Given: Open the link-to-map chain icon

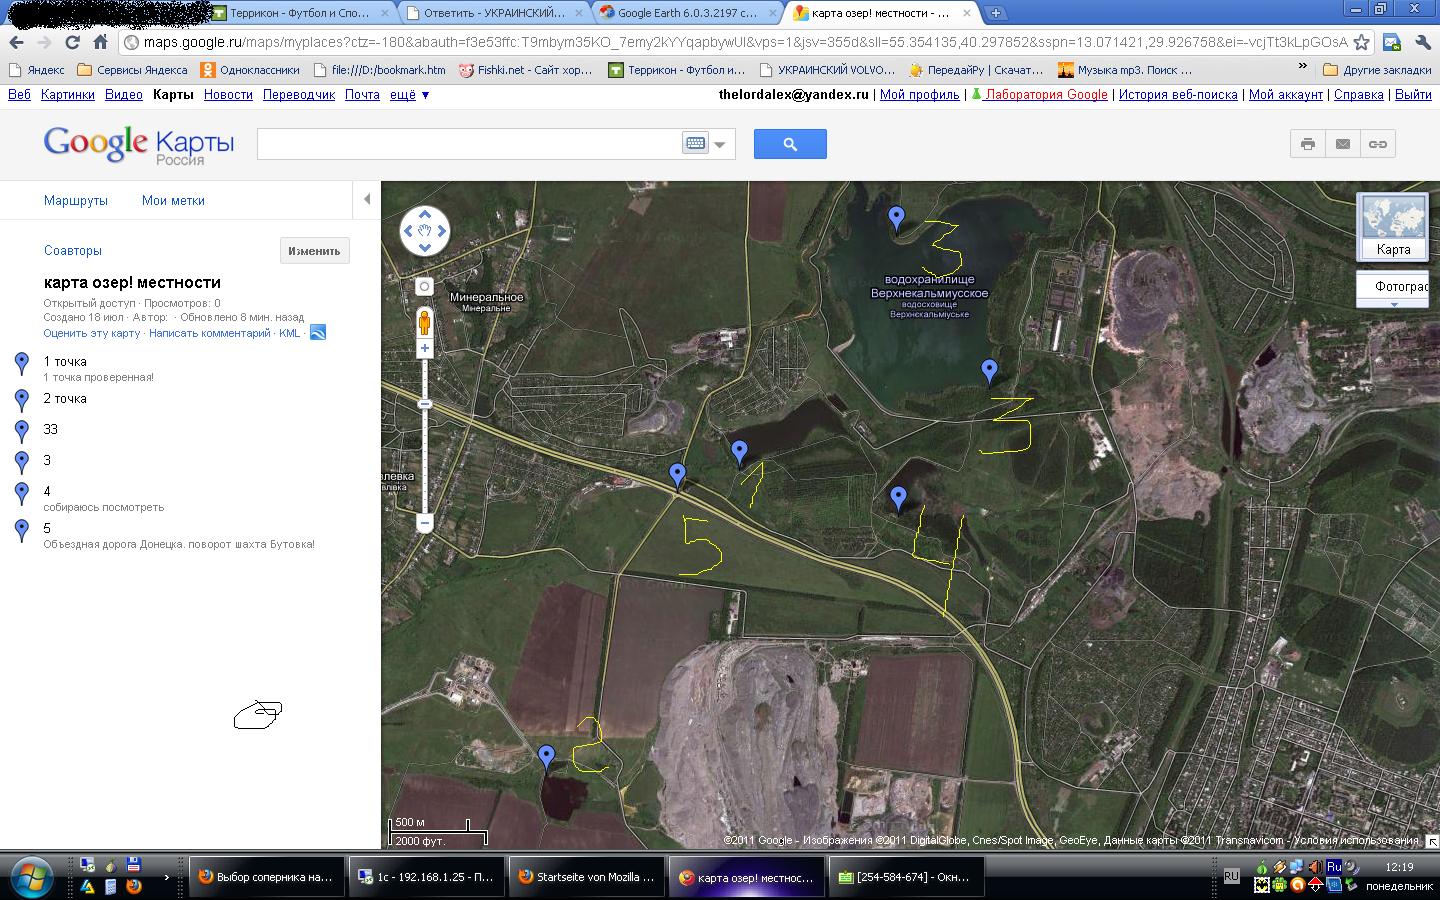Looking at the screenshot, I should pyautogui.click(x=1378, y=144).
